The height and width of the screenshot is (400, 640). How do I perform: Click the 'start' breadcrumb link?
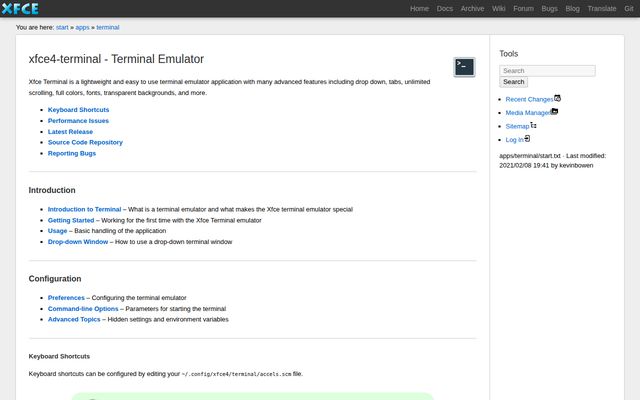[x=62, y=27]
